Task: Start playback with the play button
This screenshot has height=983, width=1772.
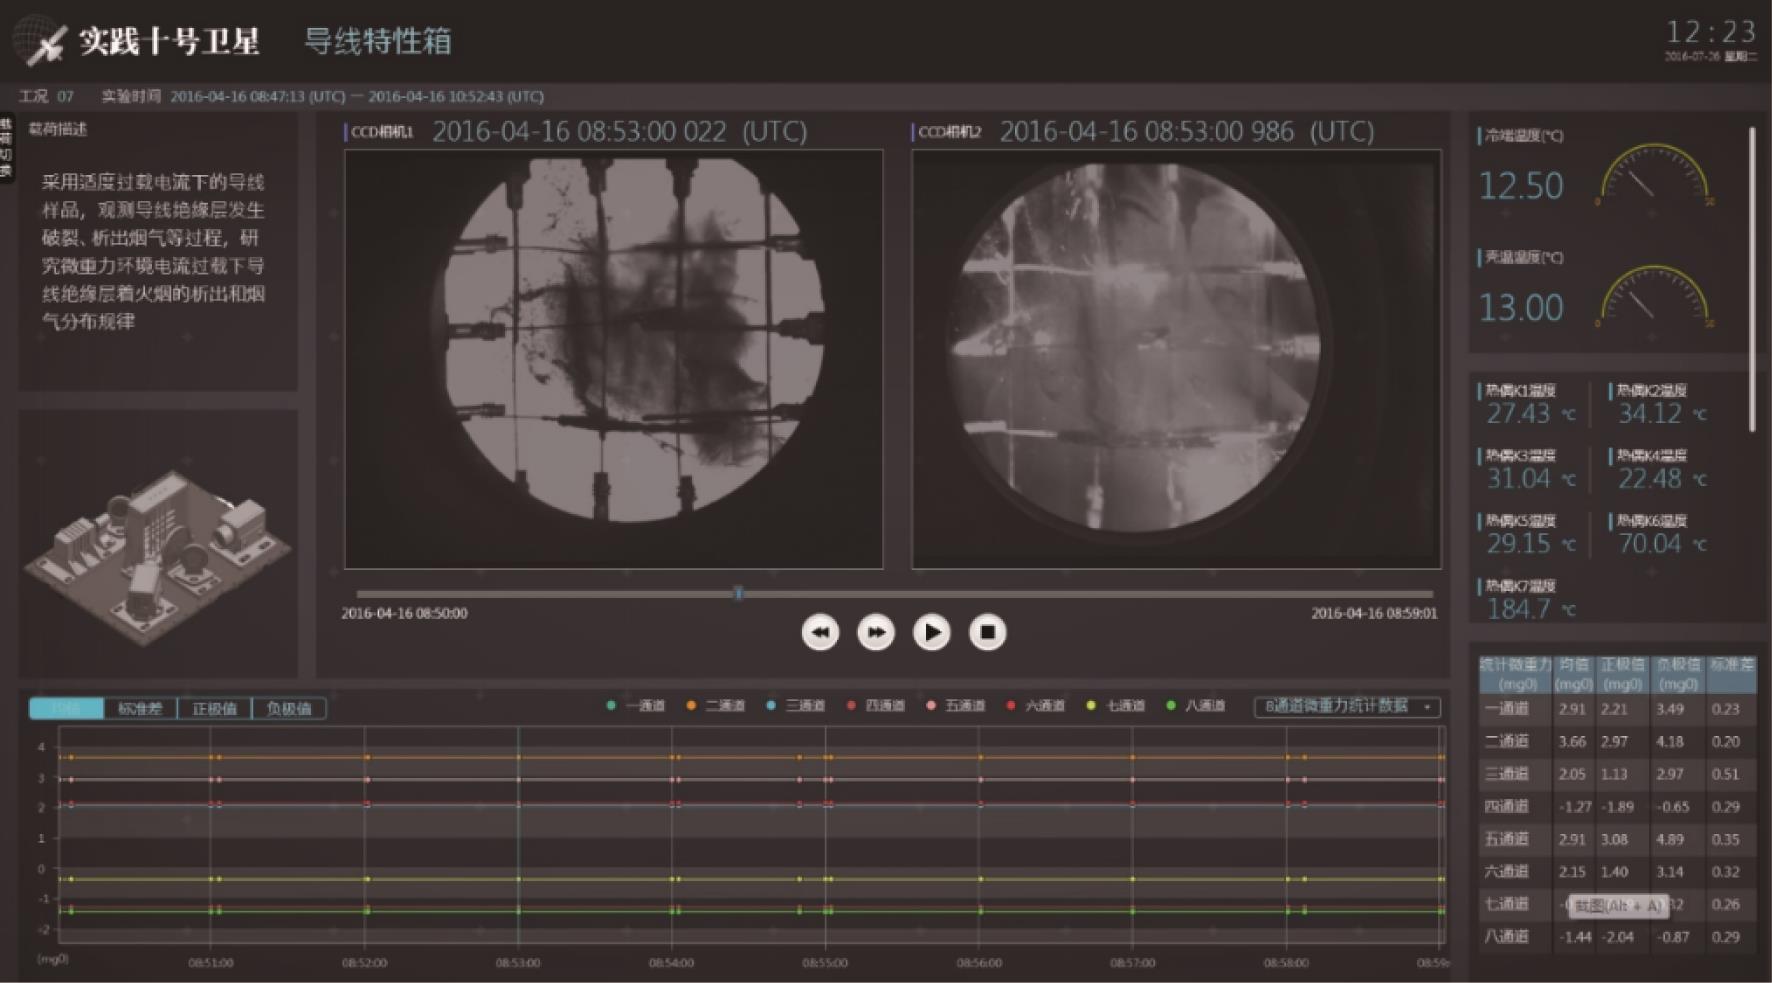Action: point(932,632)
